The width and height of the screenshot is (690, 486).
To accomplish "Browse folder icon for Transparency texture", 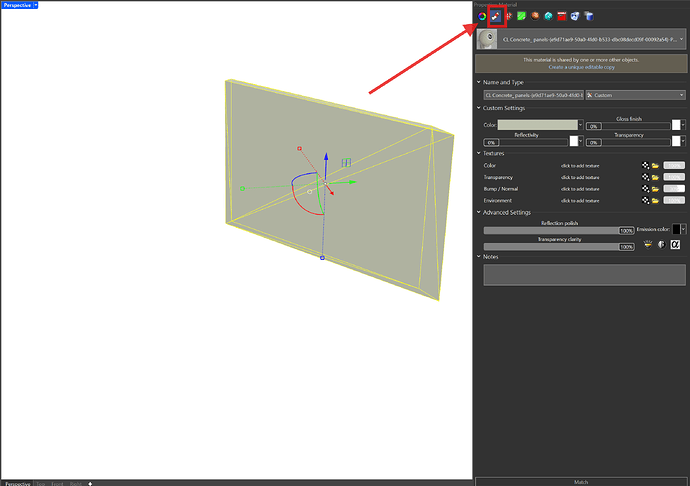I will (655, 177).
